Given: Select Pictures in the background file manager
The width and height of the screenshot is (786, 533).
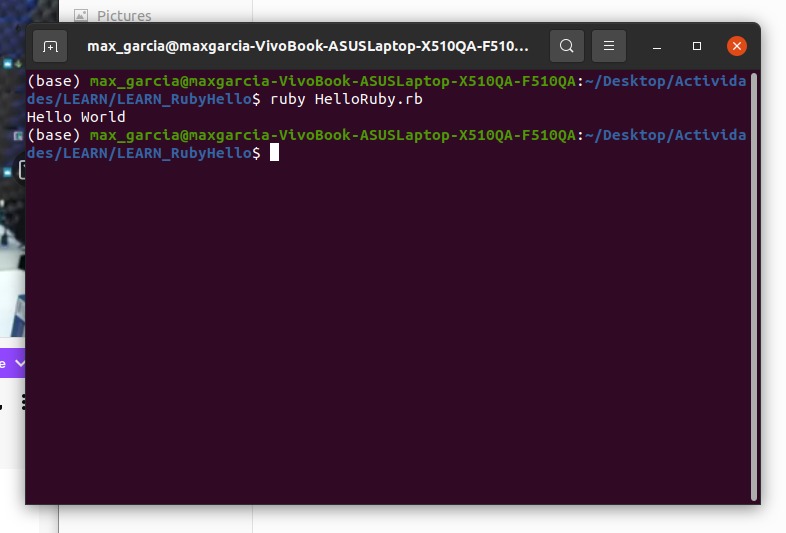Looking at the screenshot, I should tap(124, 16).
